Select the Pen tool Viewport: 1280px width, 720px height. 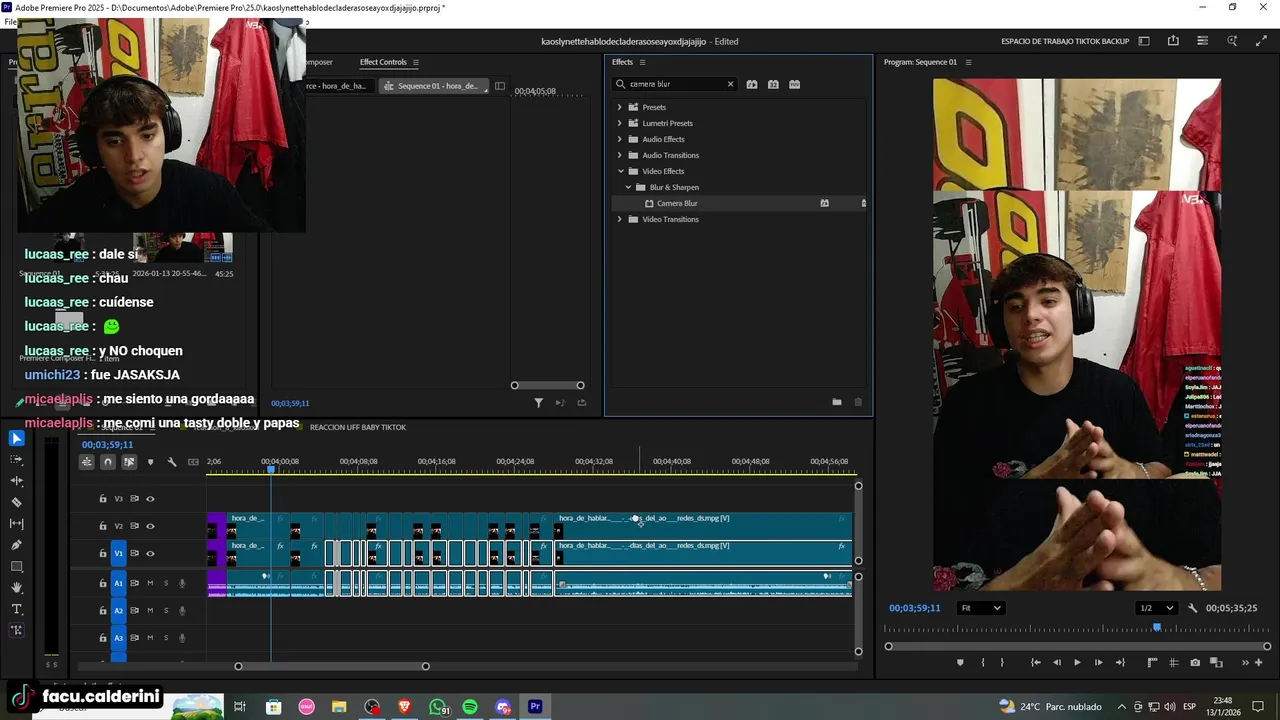[x=16, y=545]
